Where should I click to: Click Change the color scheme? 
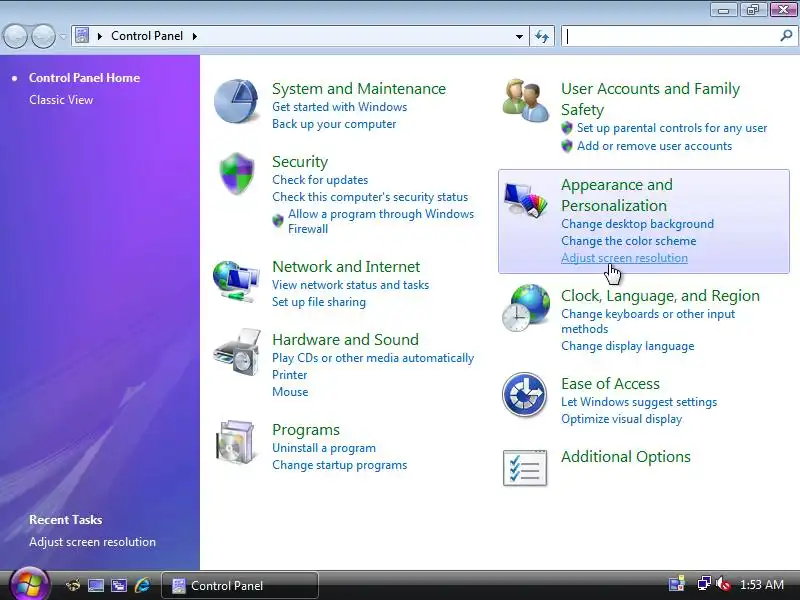(629, 241)
